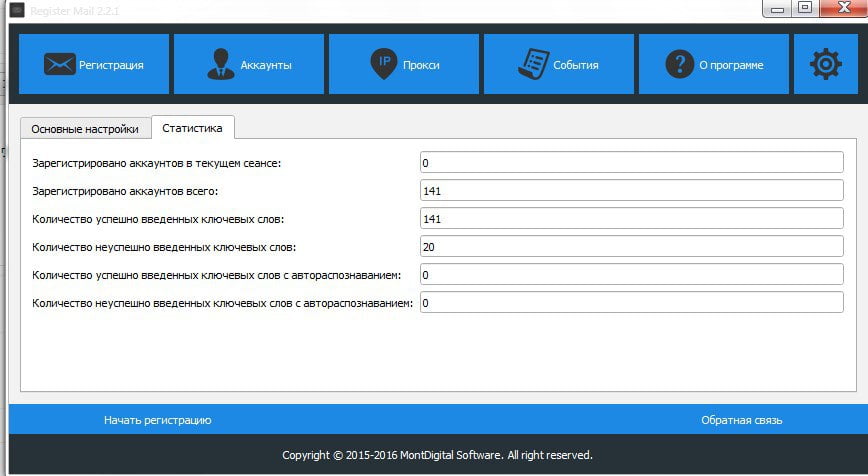Switch to the Основные настройки tab

85,129
